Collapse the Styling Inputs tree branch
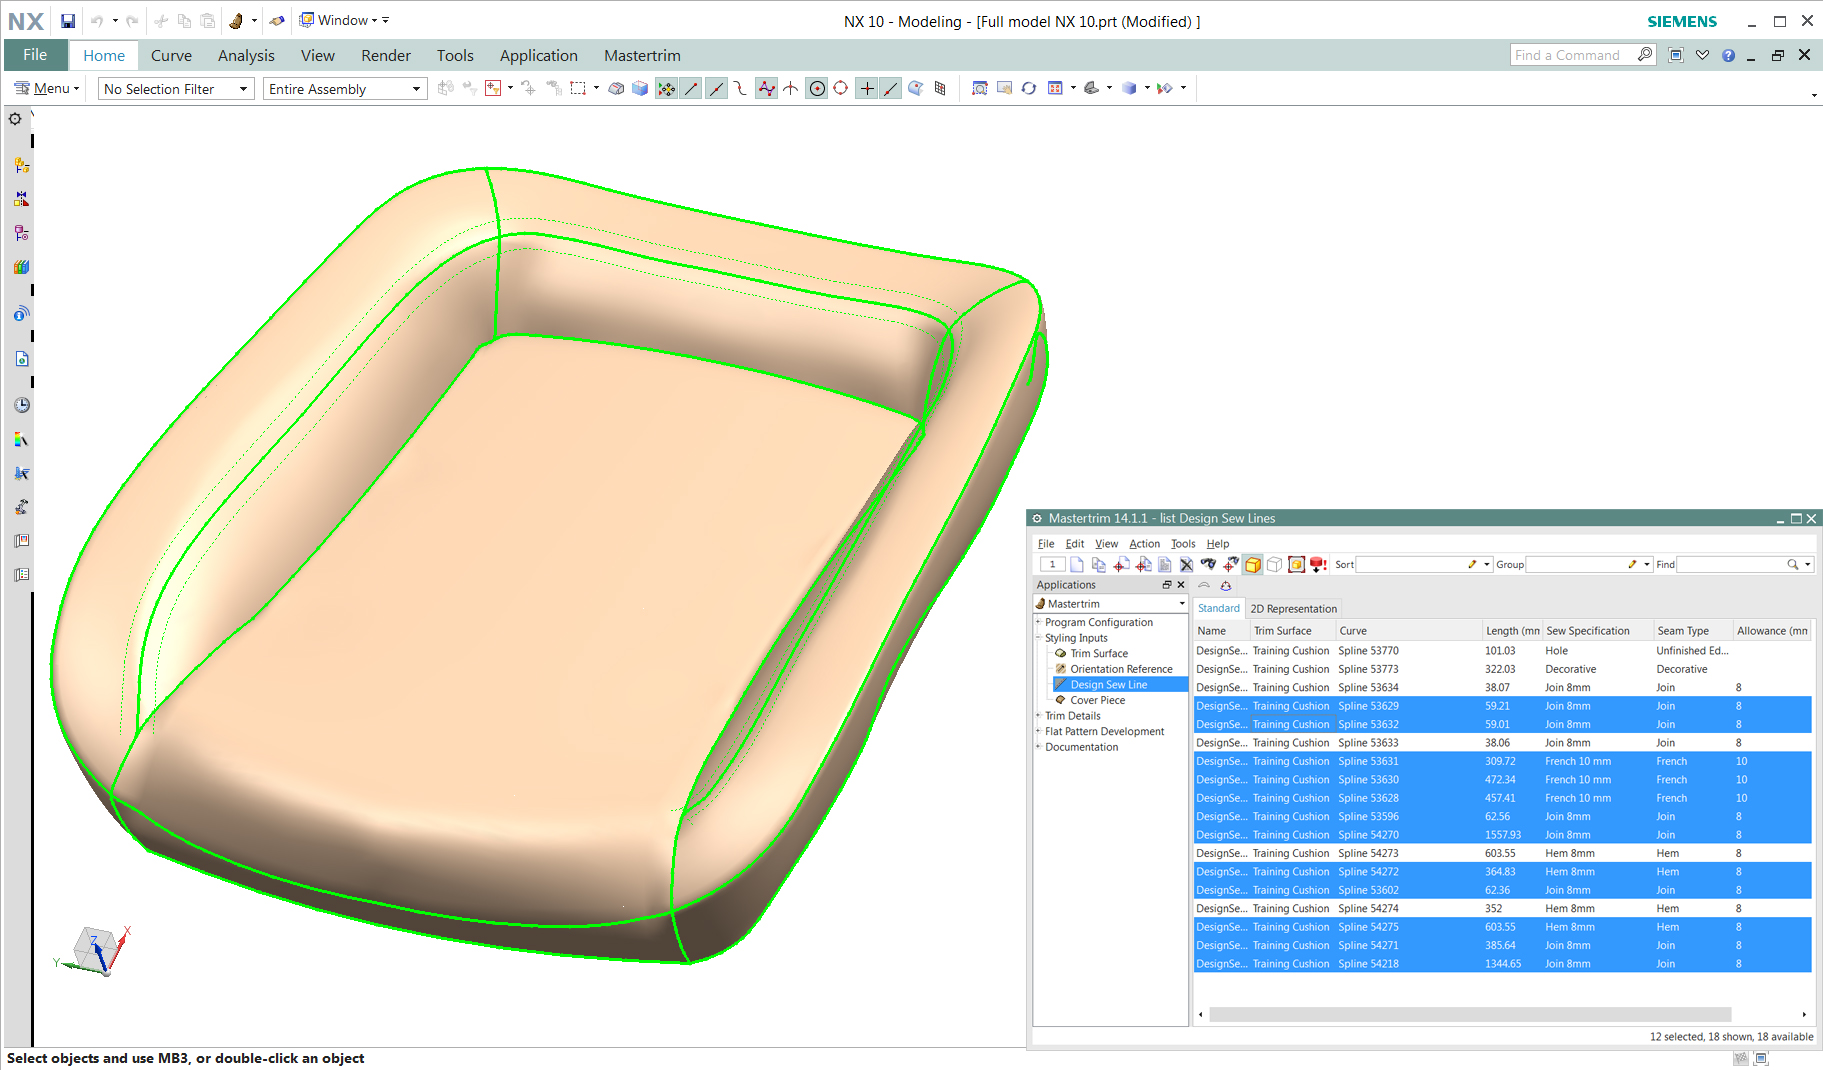This screenshot has width=1823, height=1070. coord(1037,637)
